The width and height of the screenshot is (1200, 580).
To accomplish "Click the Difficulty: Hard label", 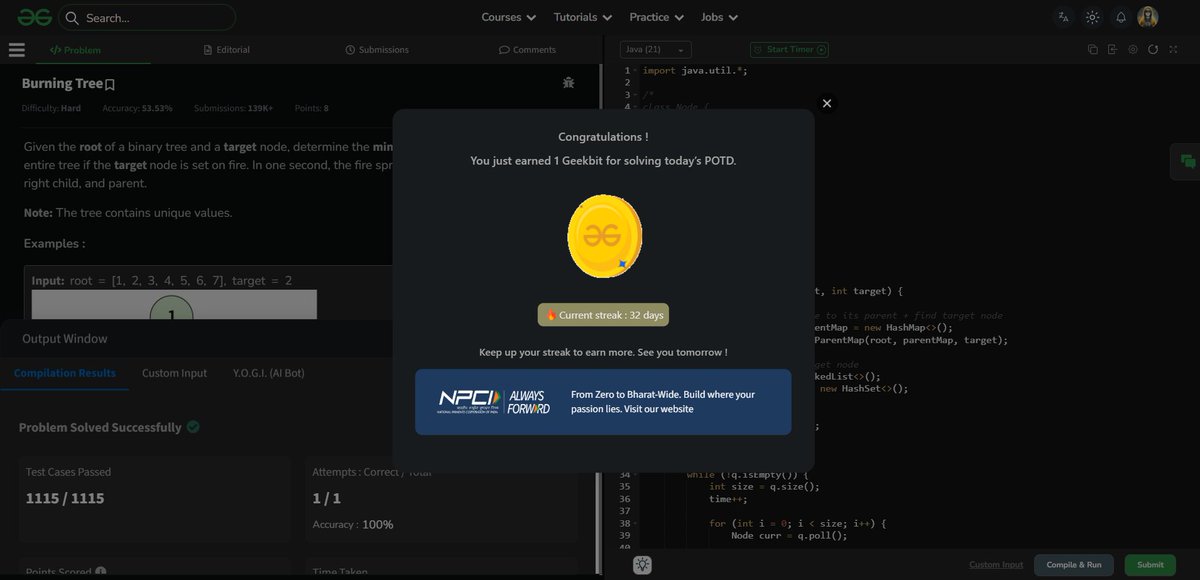I will pos(51,108).
